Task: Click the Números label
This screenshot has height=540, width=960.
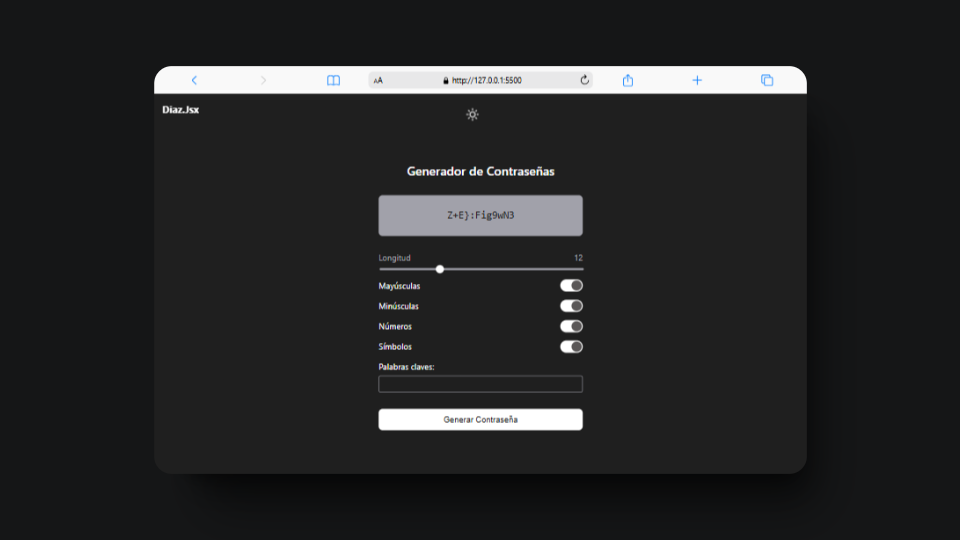Action: [x=395, y=326]
